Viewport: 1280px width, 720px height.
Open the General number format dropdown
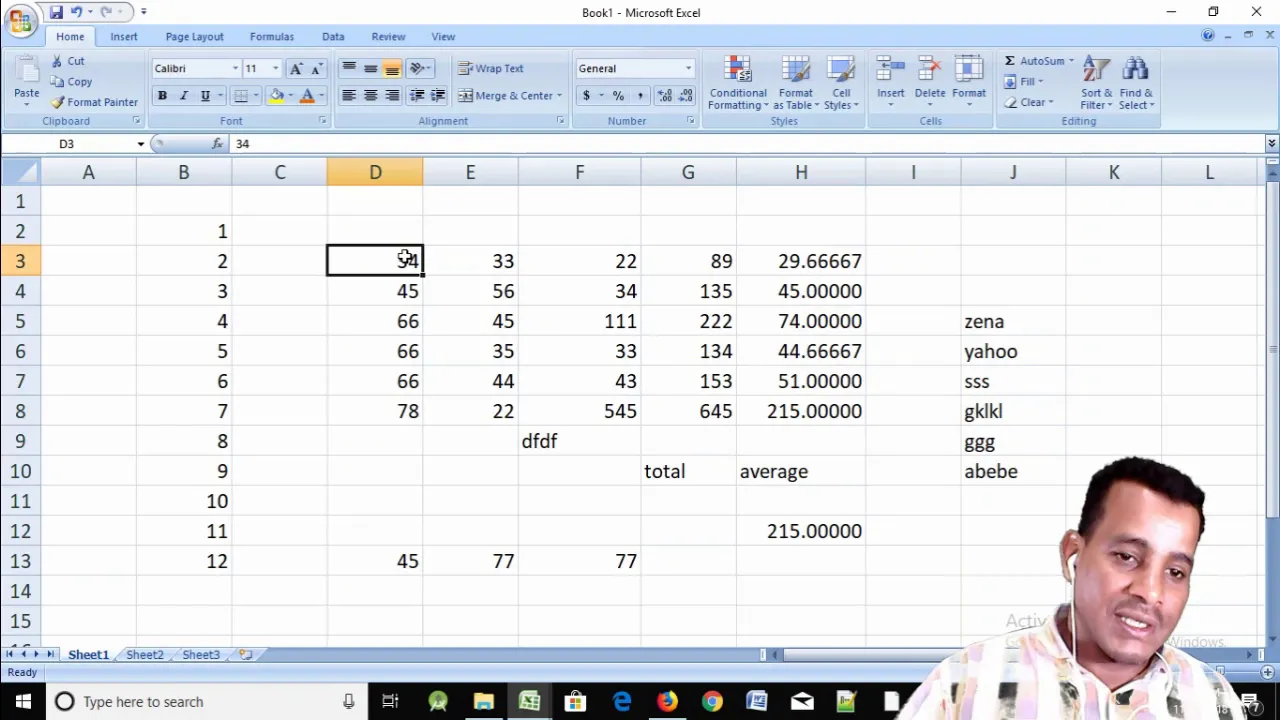(688, 68)
